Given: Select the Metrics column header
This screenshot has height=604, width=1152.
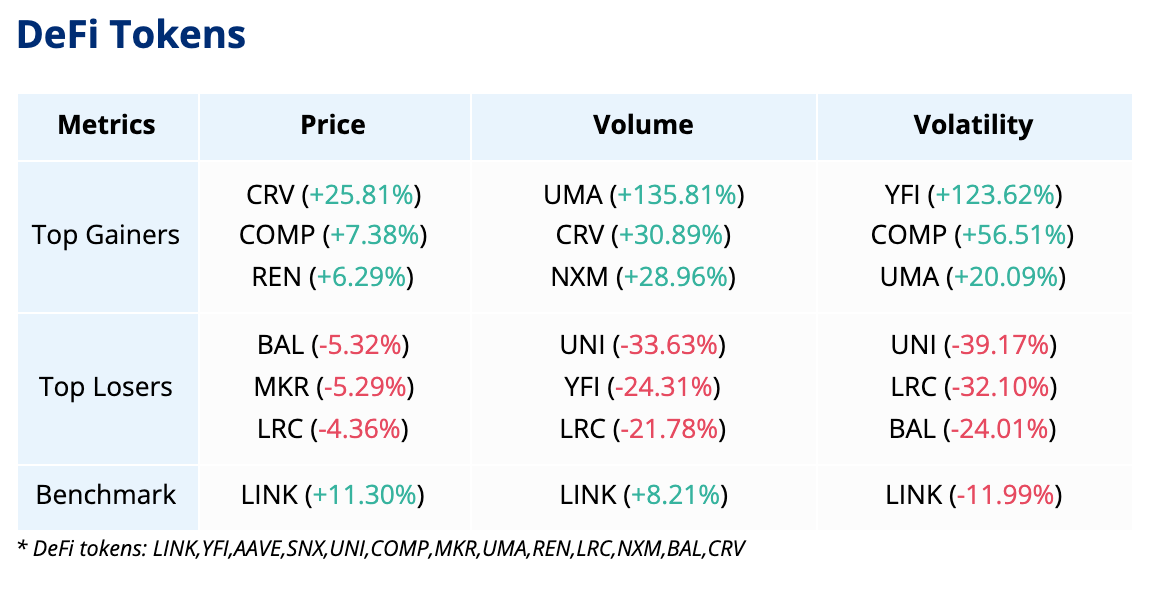Looking at the screenshot, I should [x=107, y=125].
